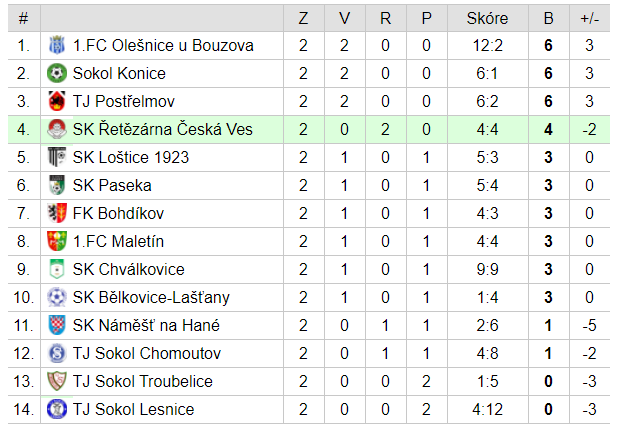The width and height of the screenshot is (617, 427).
Task: Open the SK Paseka team link
Action: click(112, 185)
